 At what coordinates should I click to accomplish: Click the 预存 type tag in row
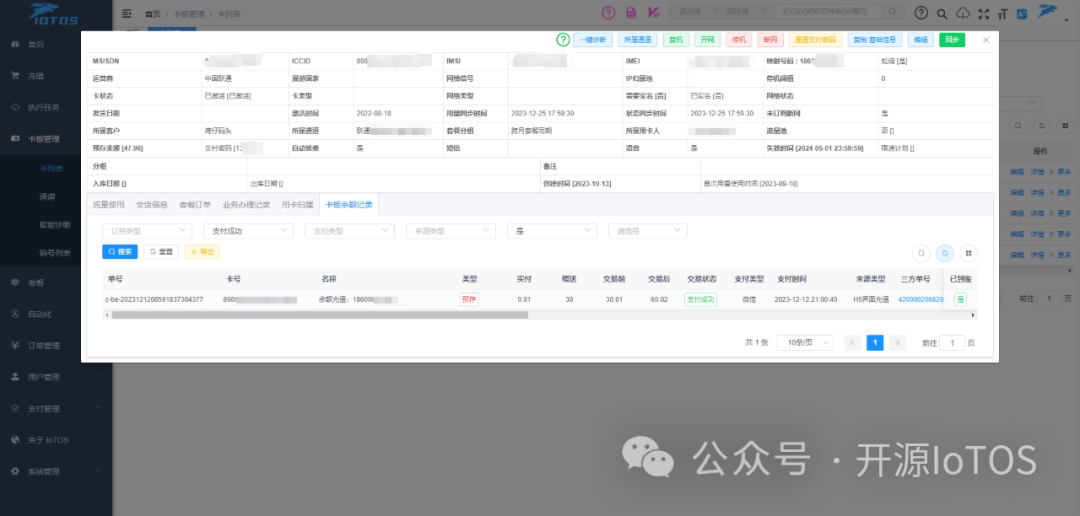tap(469, 300)
